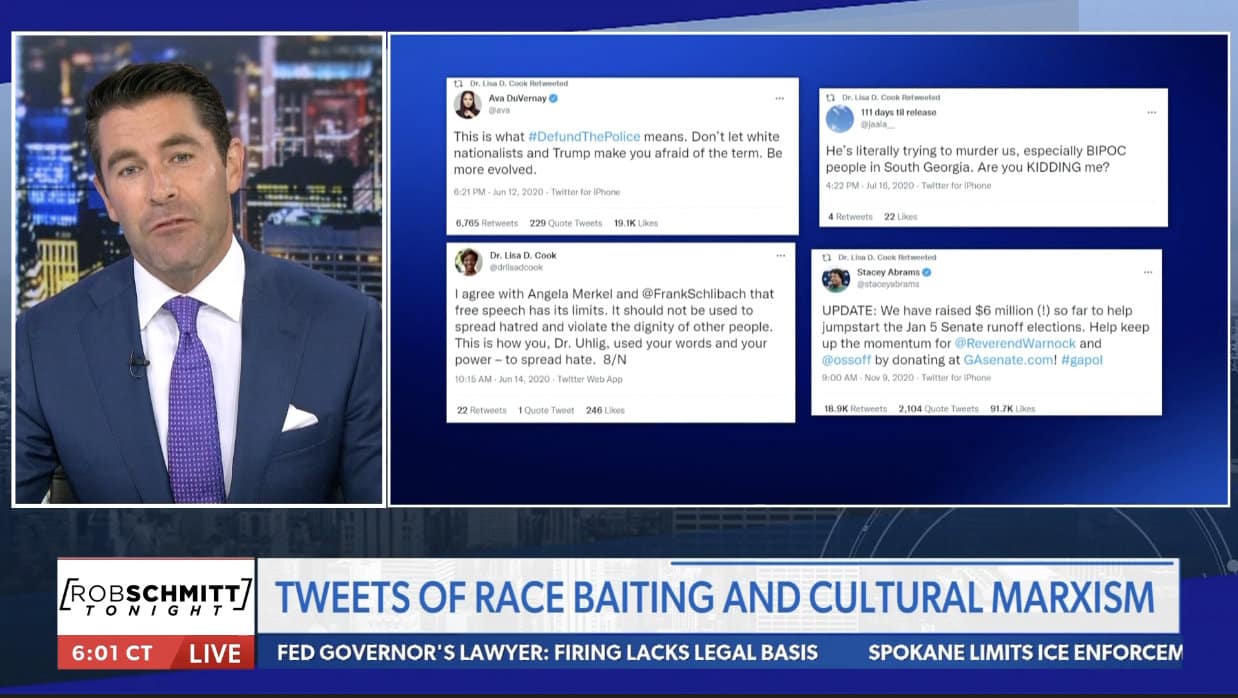View the 6,765 Retweets list
This screenshot has height=698, width=1238.
(x=487, y=223)
